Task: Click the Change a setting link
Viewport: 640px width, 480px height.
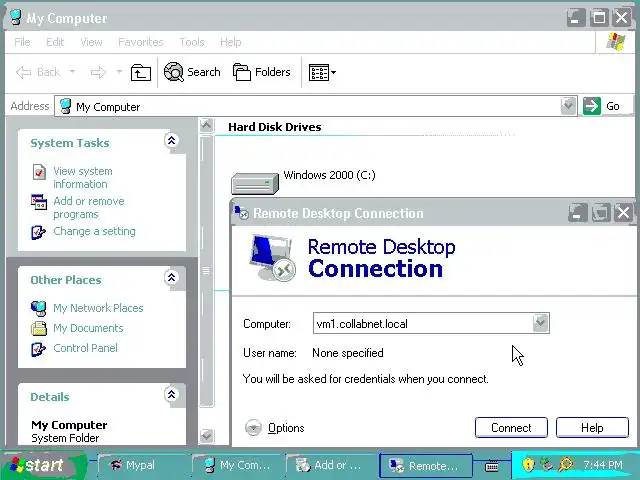Action: (x=94, y=231)
